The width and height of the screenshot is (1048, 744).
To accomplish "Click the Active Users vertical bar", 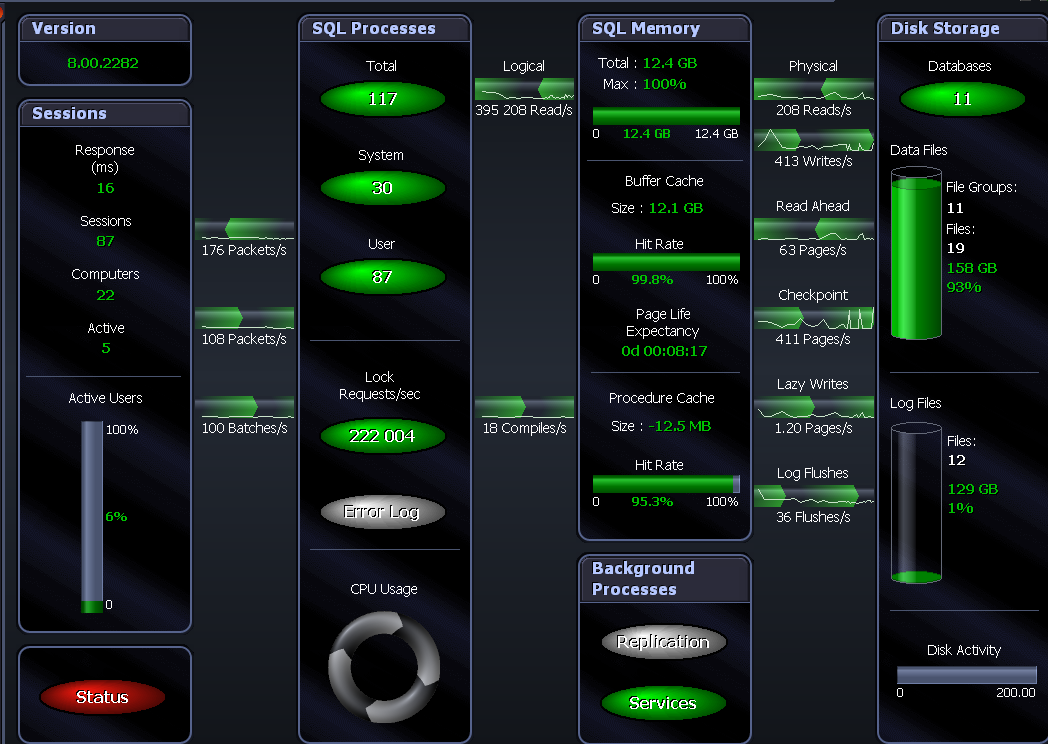I will pos(92,517).
